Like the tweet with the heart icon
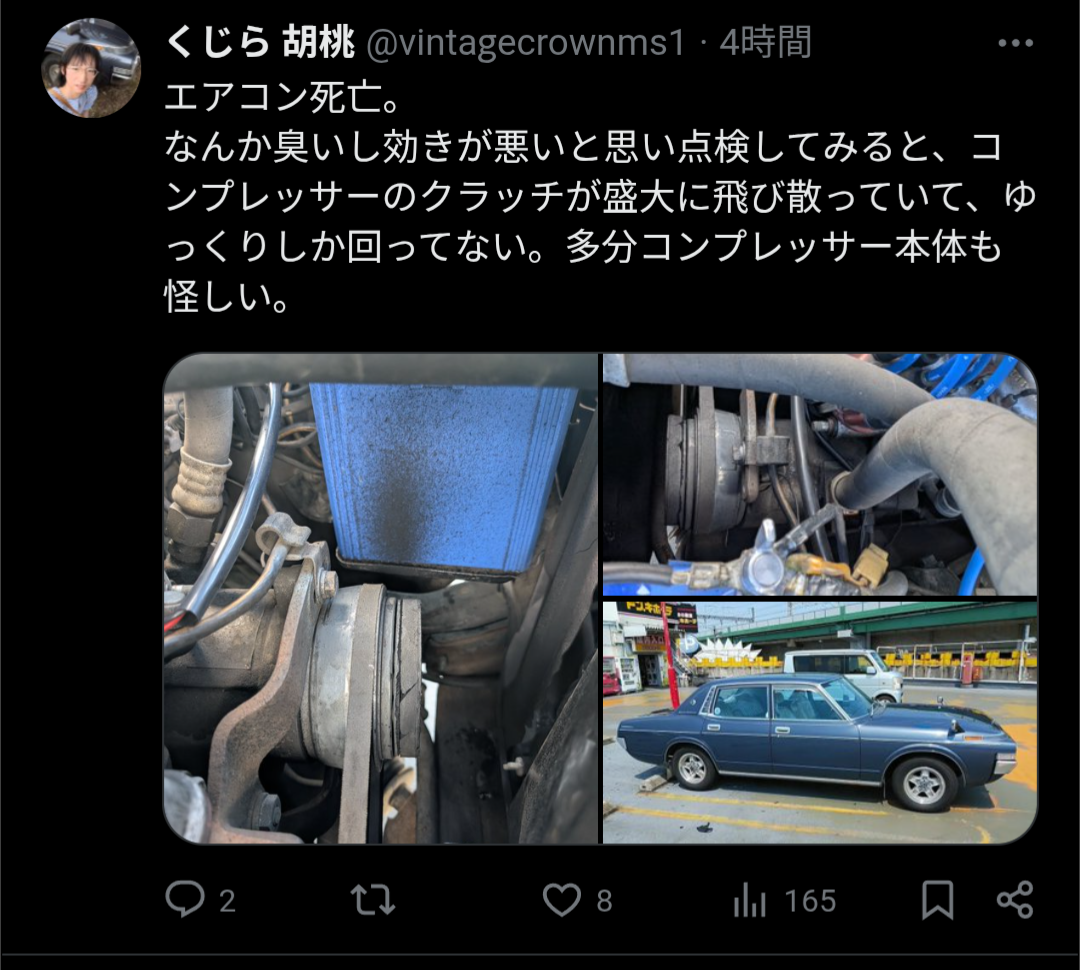 pyautogui.click(x=561, y=900)
